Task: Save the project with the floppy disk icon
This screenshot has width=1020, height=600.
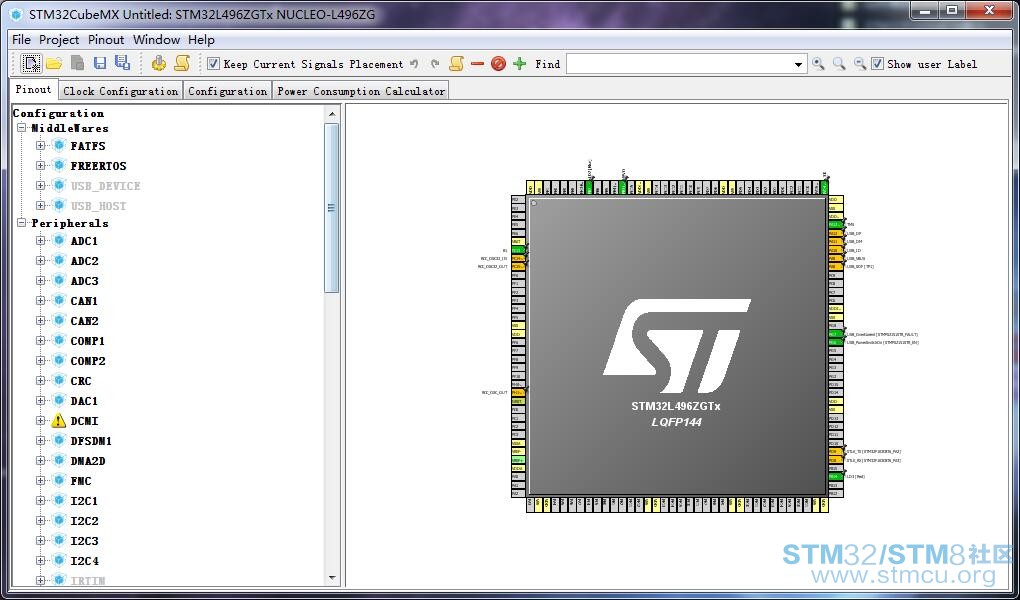Action: (x=100, y=63)
